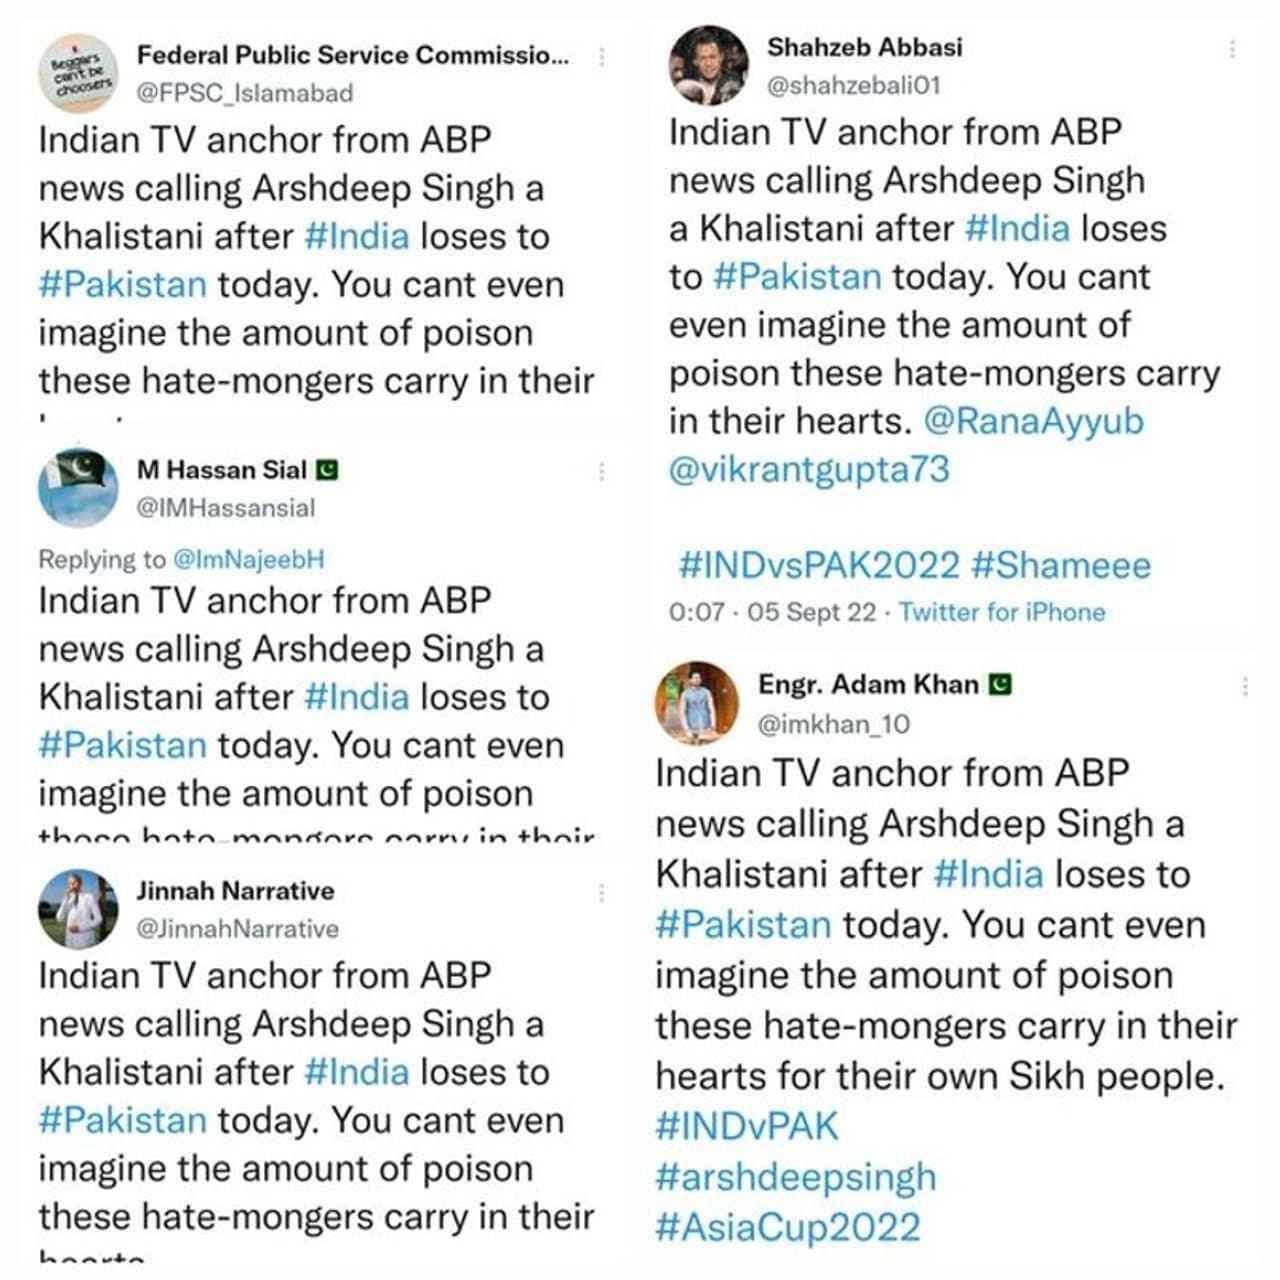The height and width of the screenshot is (1280, 1280).
Task: Open more options on Jinnah Narrative's tweet
Action: tap(602, 893)
